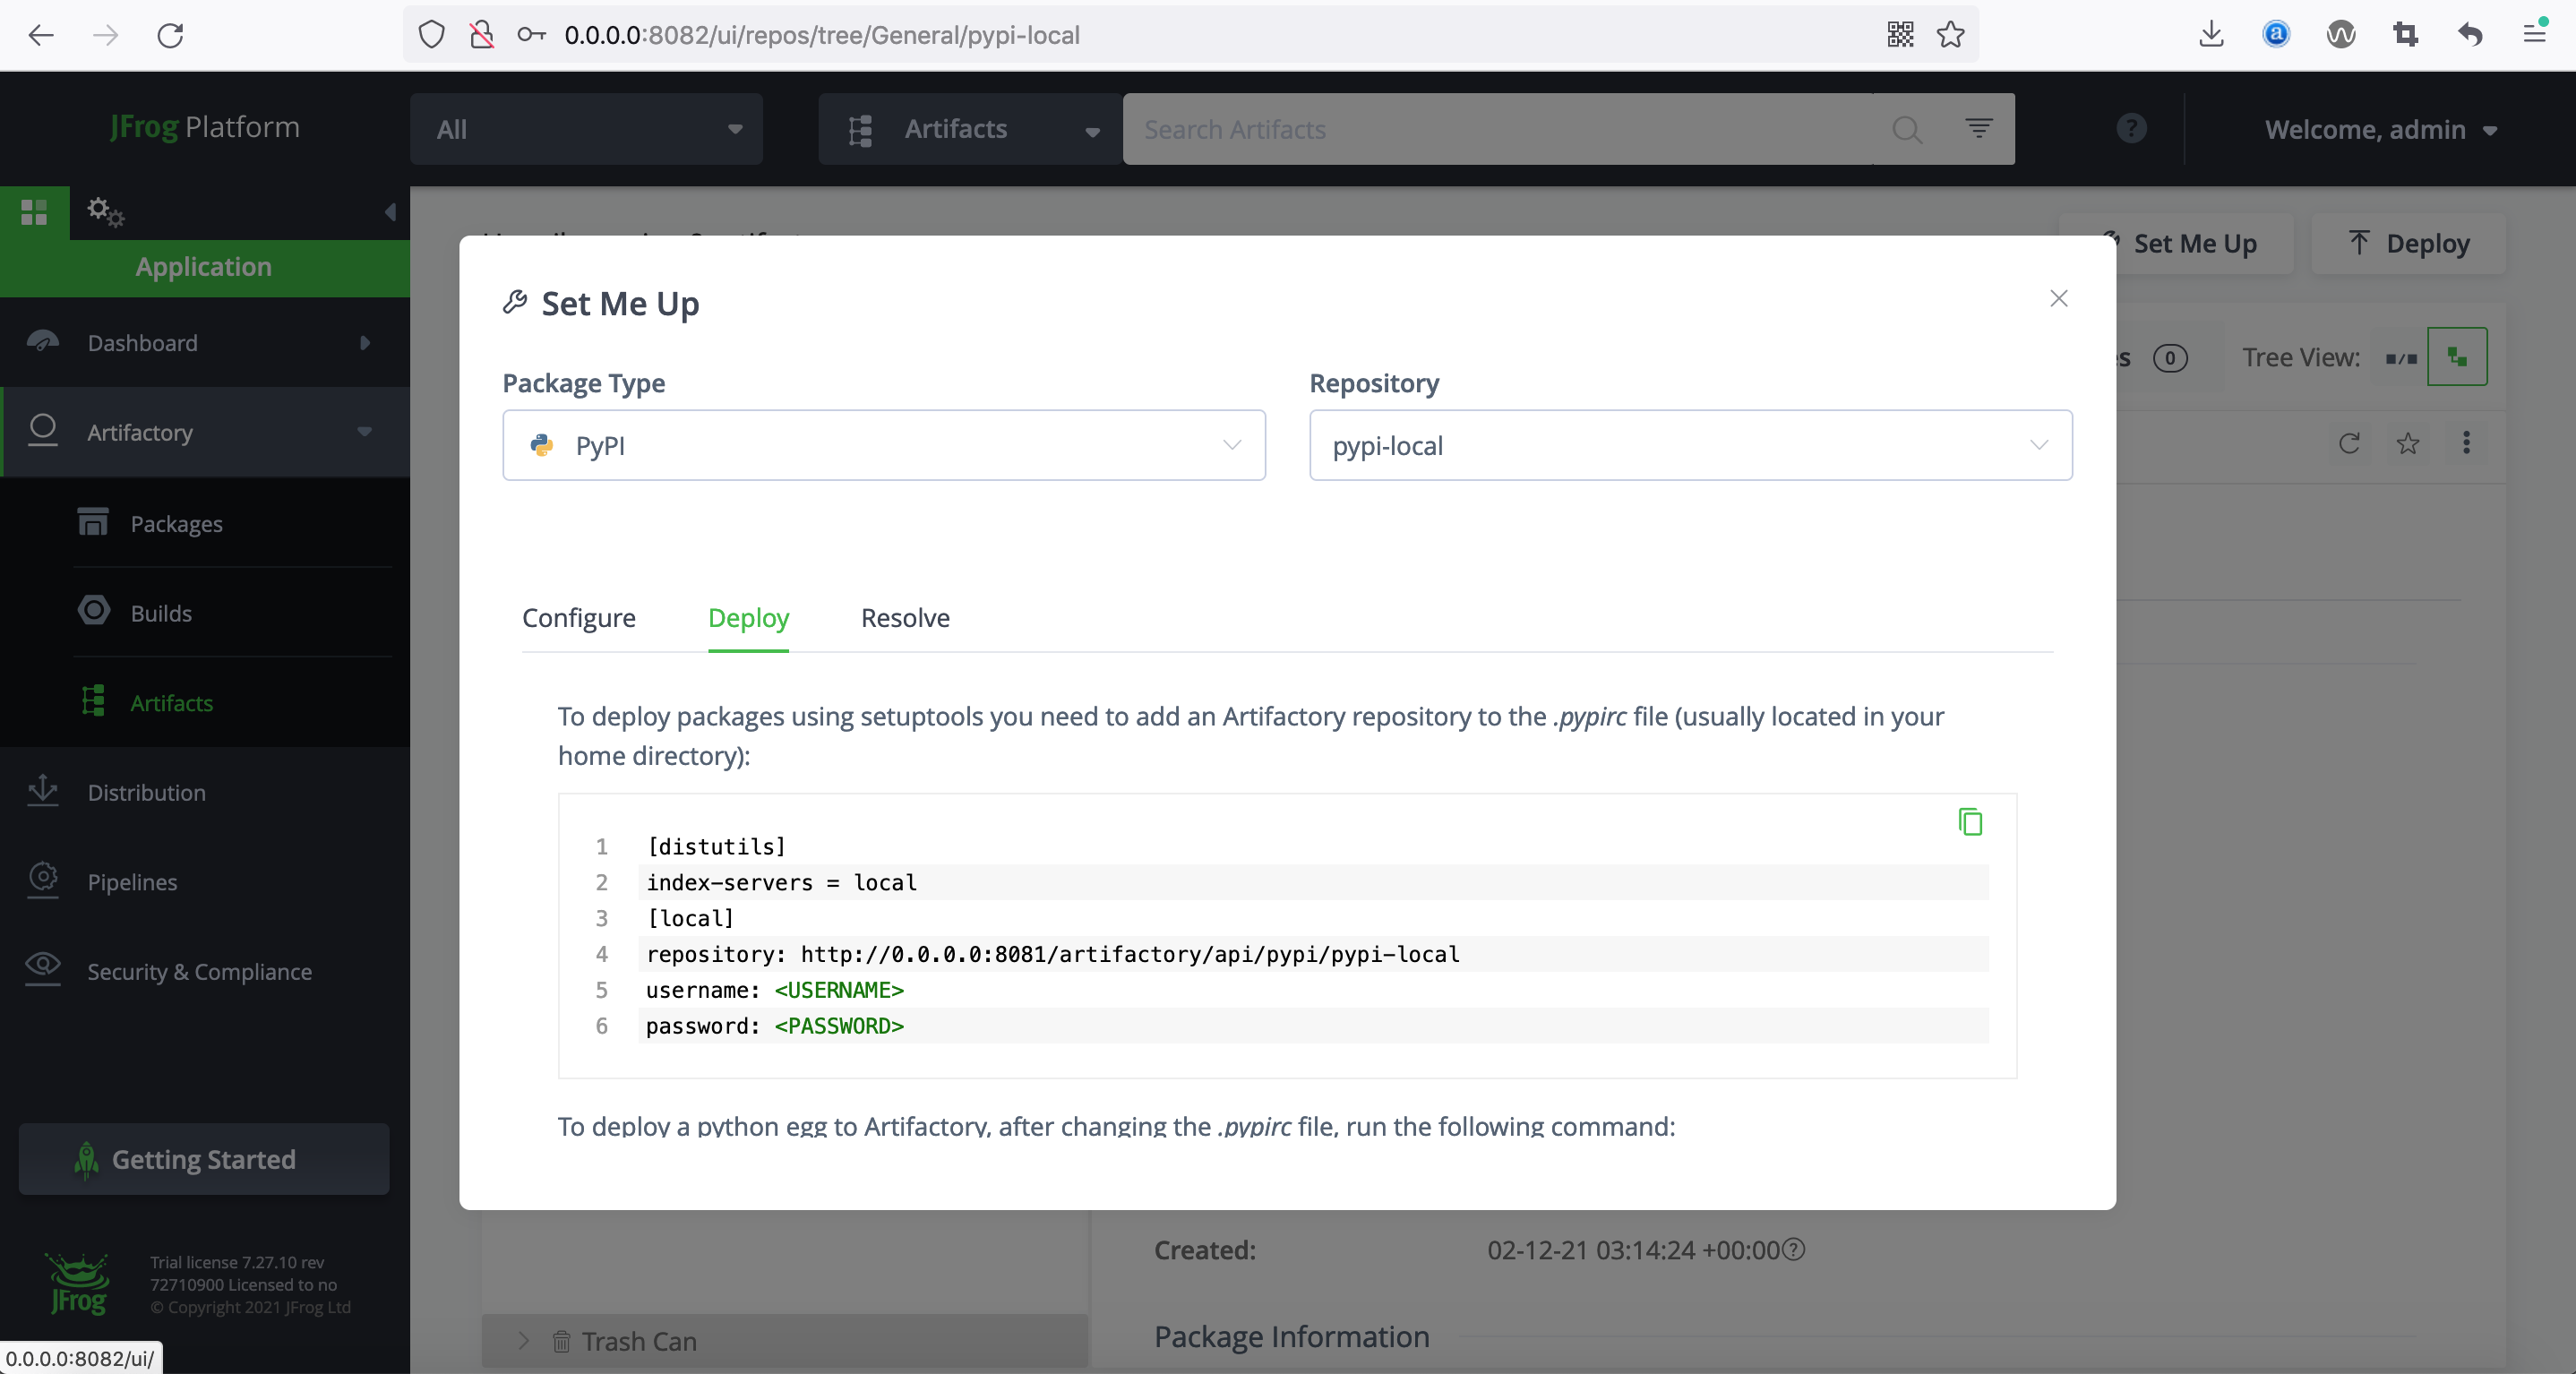This screenshot has height=1374, width=2576.
Task: Select the application grid module icon
Action: tap(34, 212)
